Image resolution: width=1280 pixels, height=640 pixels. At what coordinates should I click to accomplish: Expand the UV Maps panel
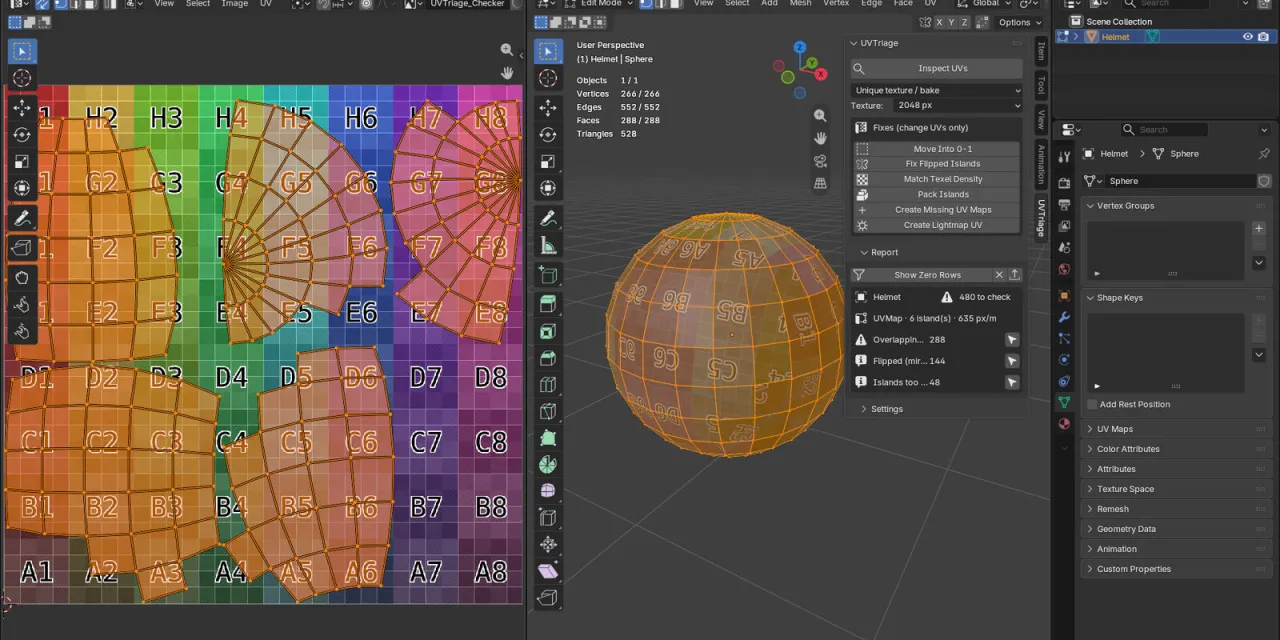1090,429
